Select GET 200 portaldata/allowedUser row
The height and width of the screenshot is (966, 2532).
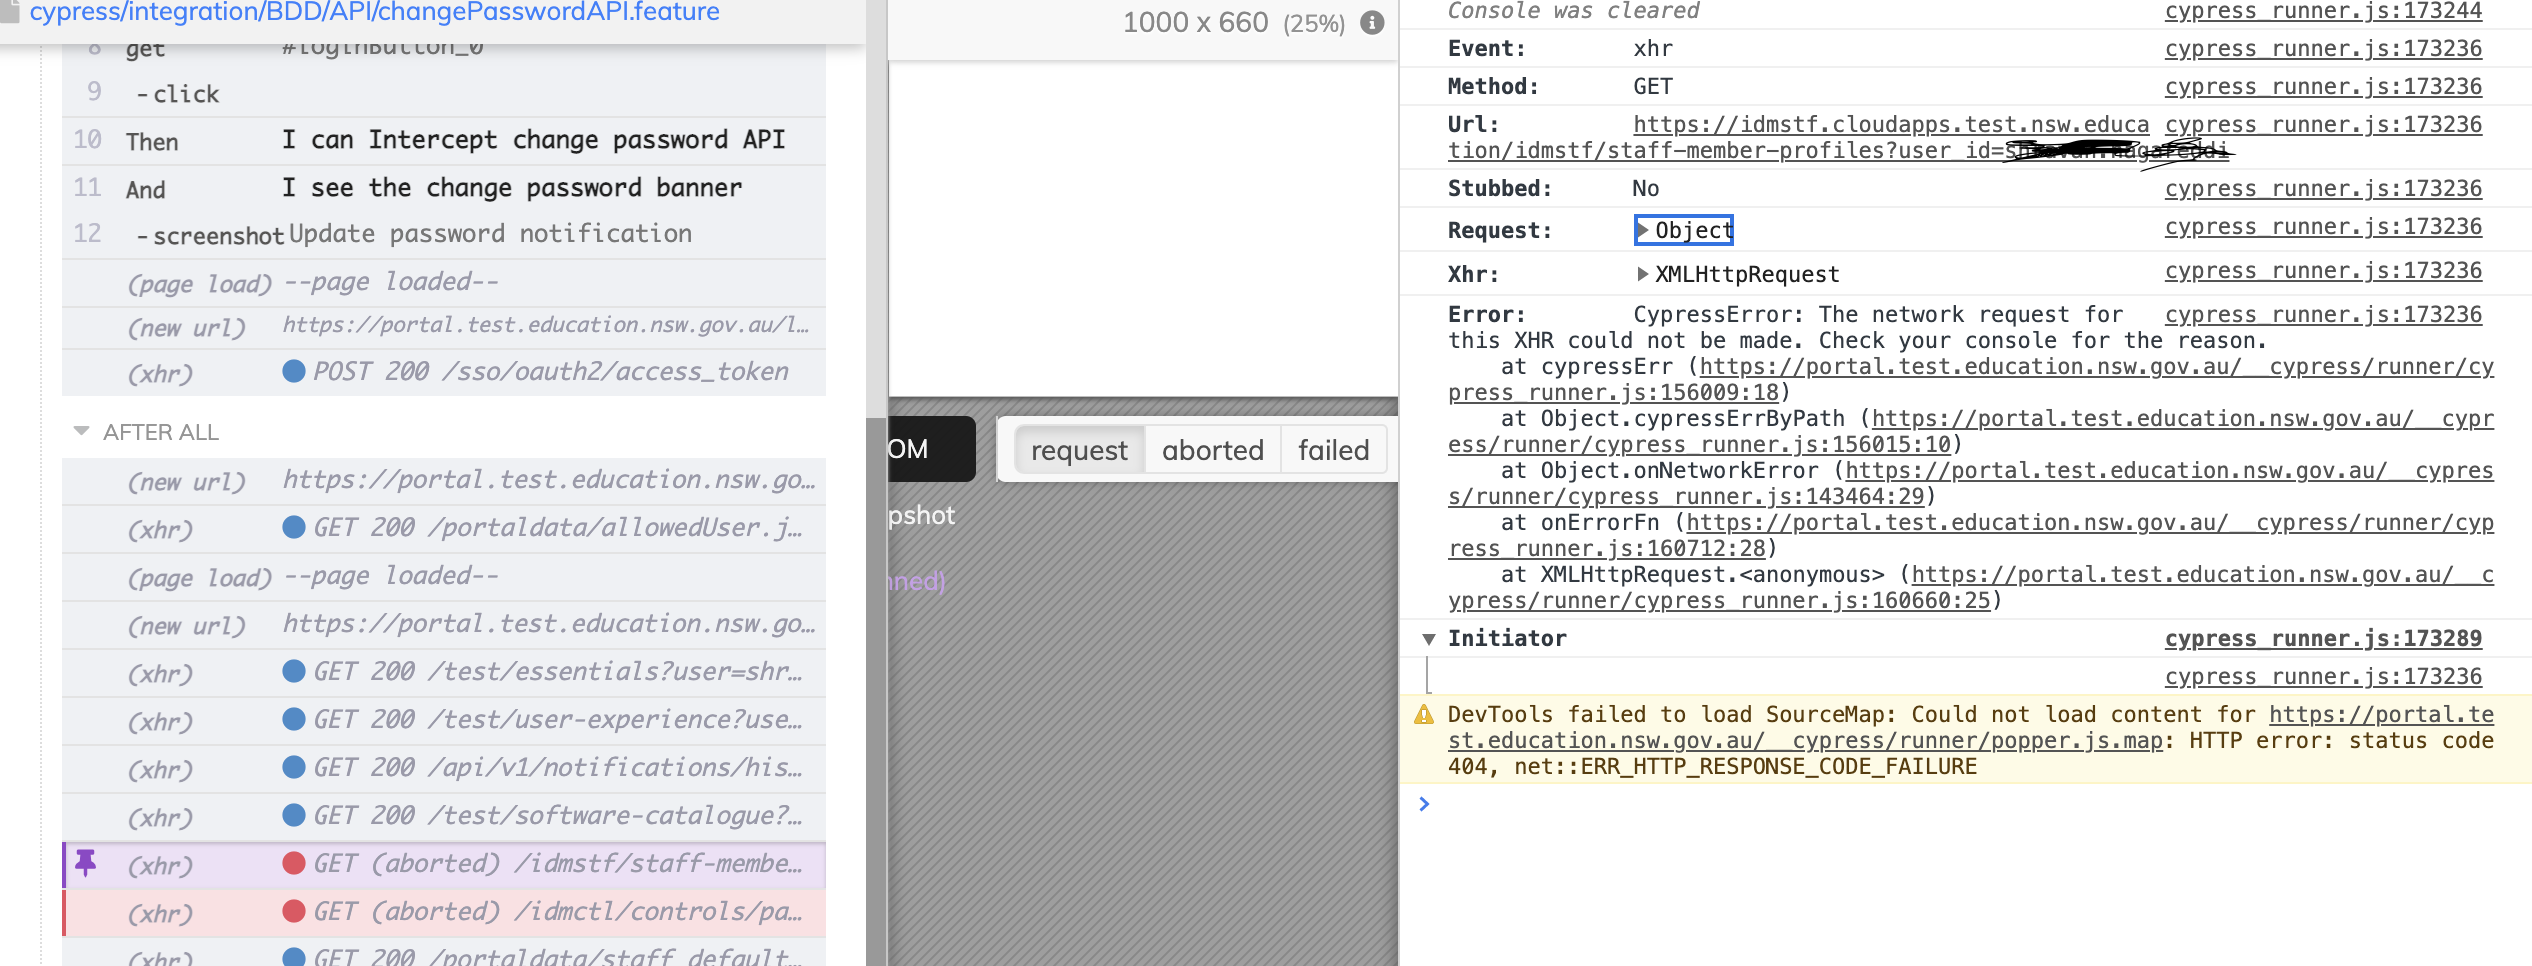pyautogui.click(x=444, y=528)
